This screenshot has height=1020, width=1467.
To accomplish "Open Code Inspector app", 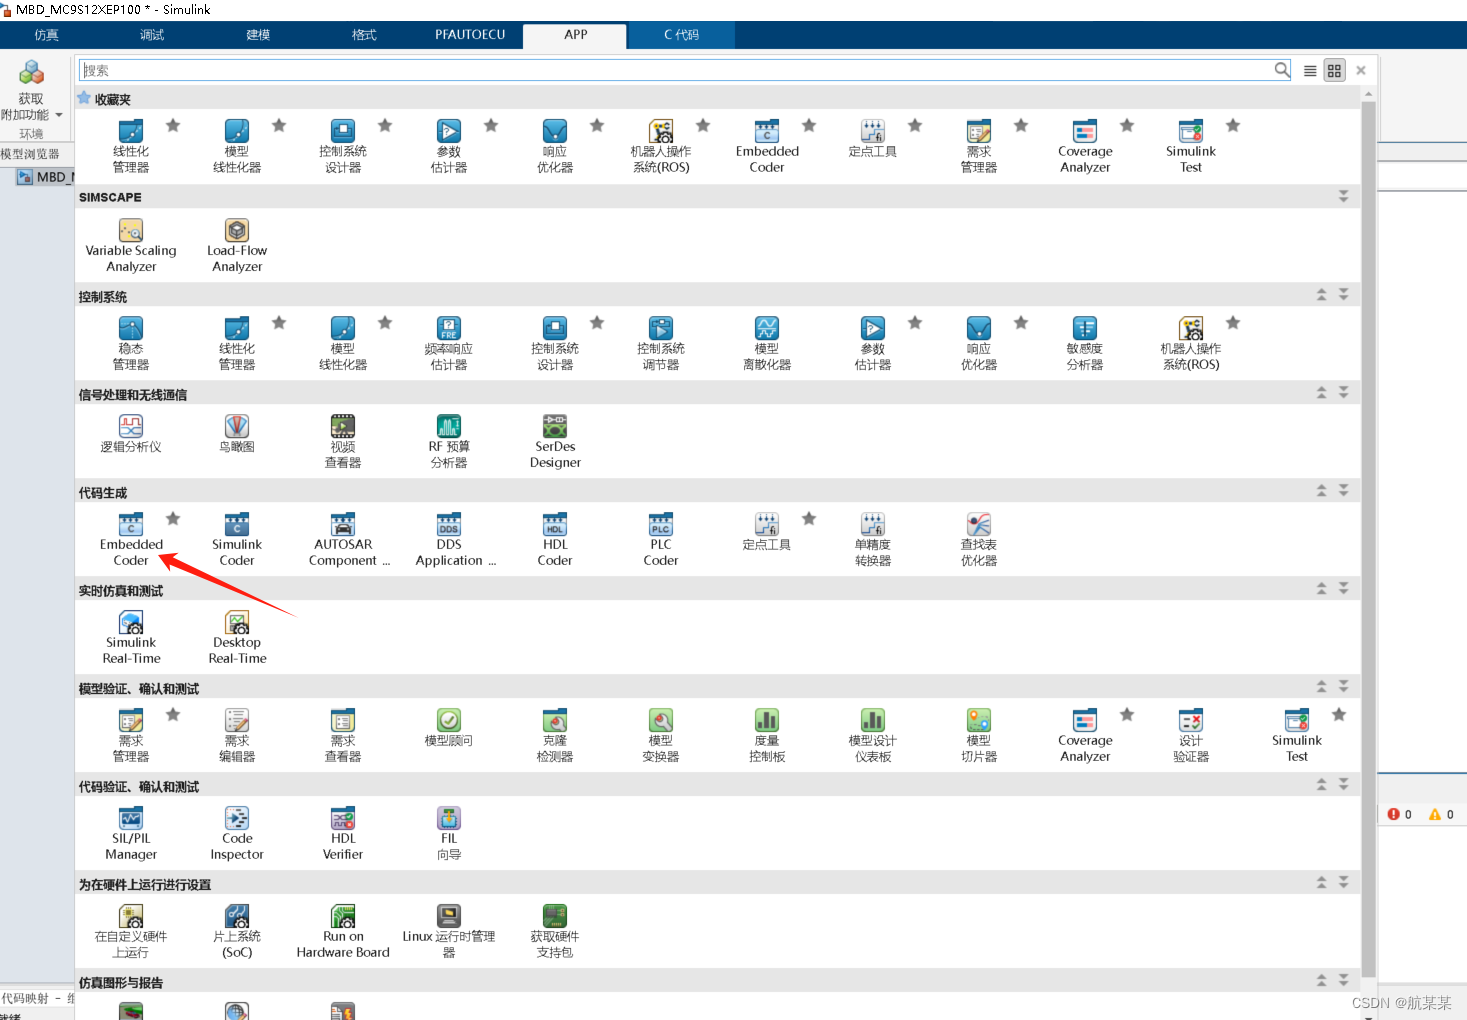I will pos(237,833).
